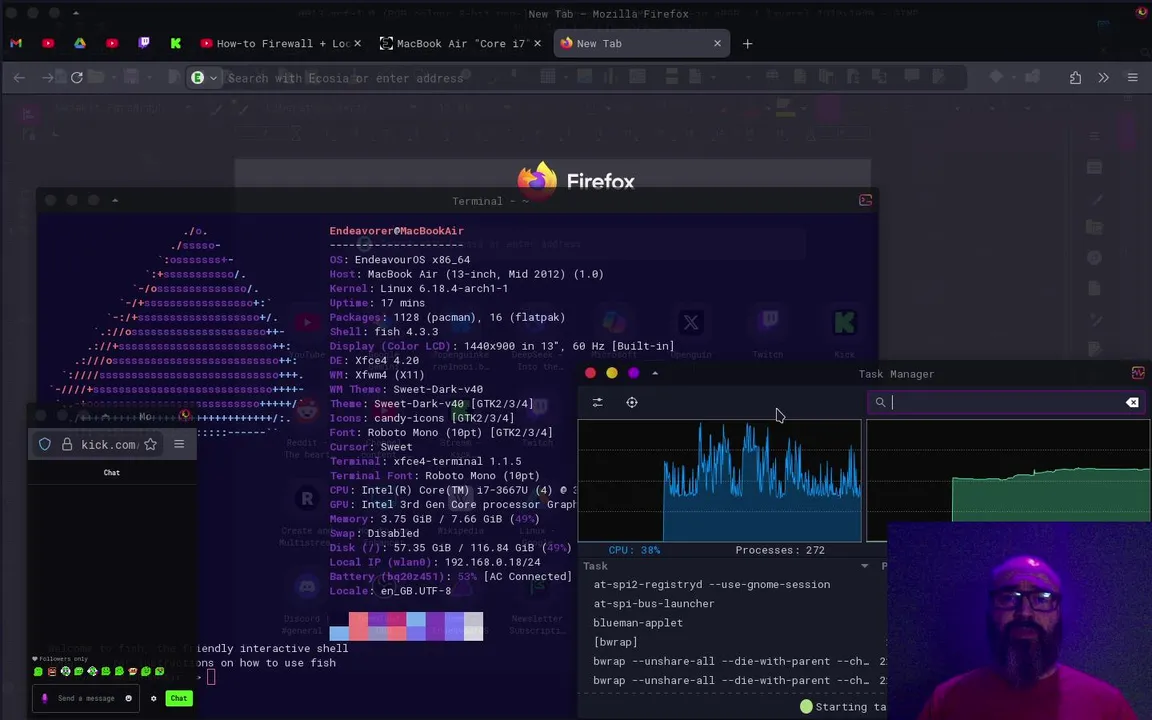The height and width of the screenshot is (720, 1152).
Task: Open the Terminal window menu arrow in its title bar
Action: click(115, 200)
